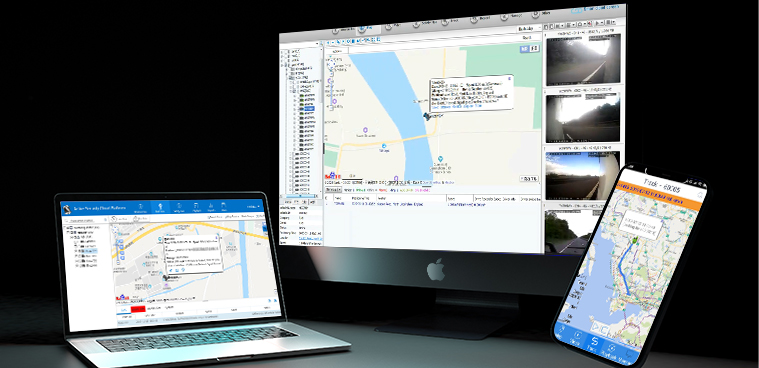Tap the green vehicle marker on the phone map

point(635,239)
